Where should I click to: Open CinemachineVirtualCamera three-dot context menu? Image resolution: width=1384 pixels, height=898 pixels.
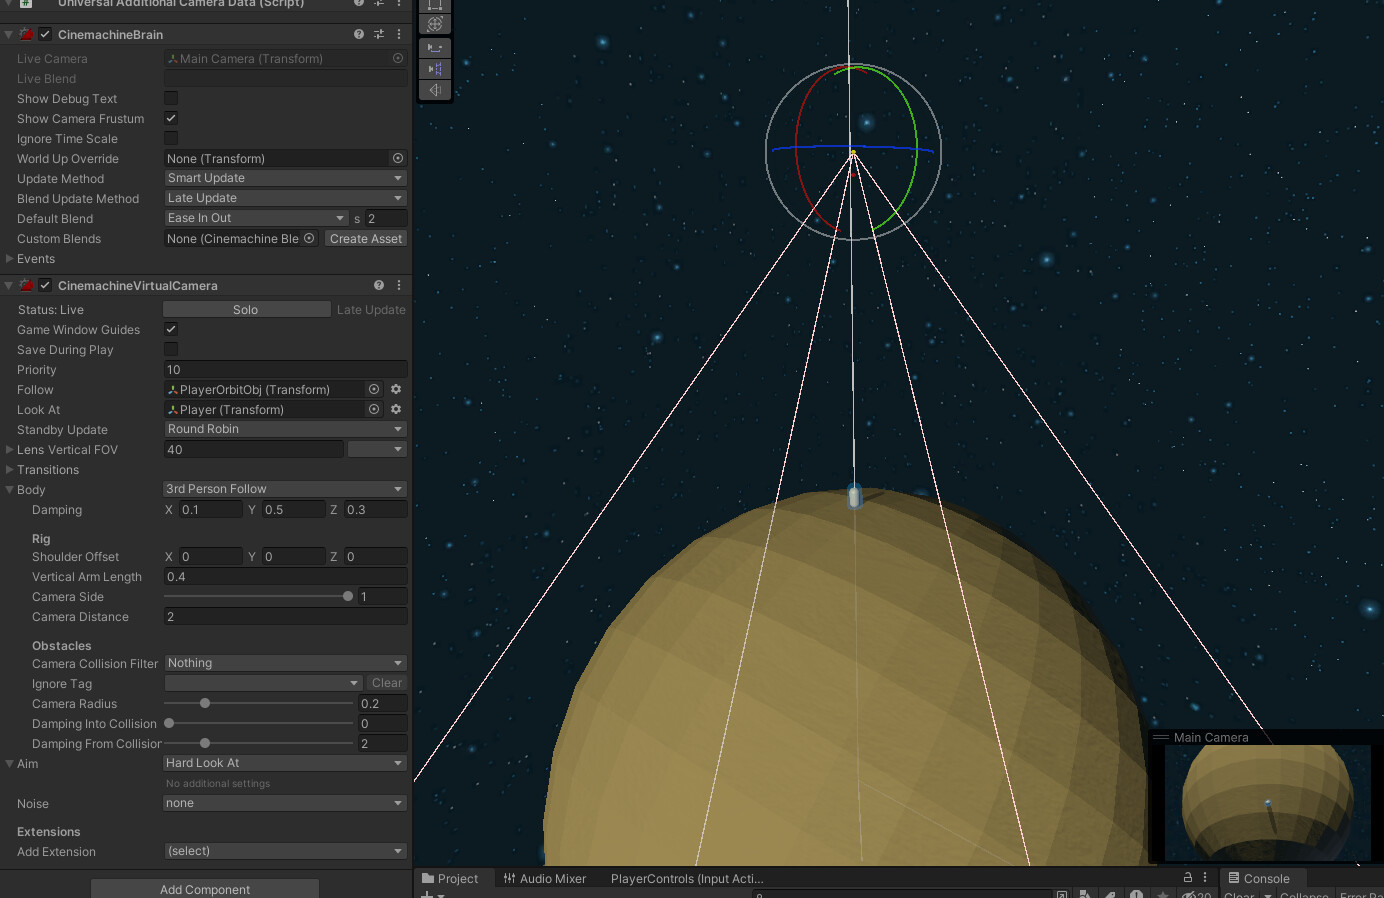tap(399, 285)
